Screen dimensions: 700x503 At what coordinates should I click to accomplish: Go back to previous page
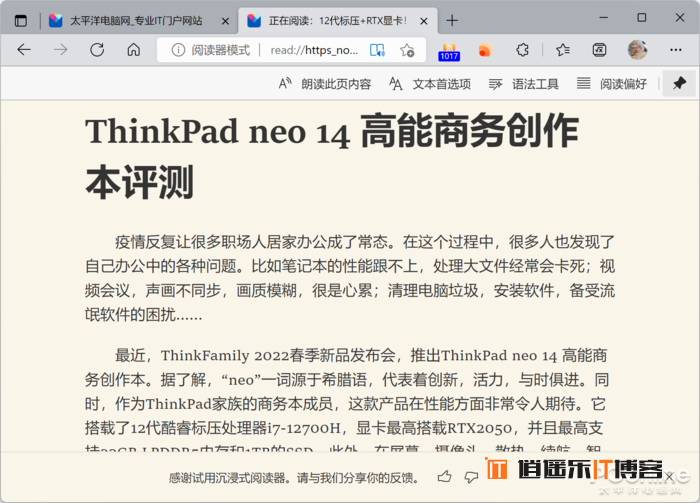24,50
